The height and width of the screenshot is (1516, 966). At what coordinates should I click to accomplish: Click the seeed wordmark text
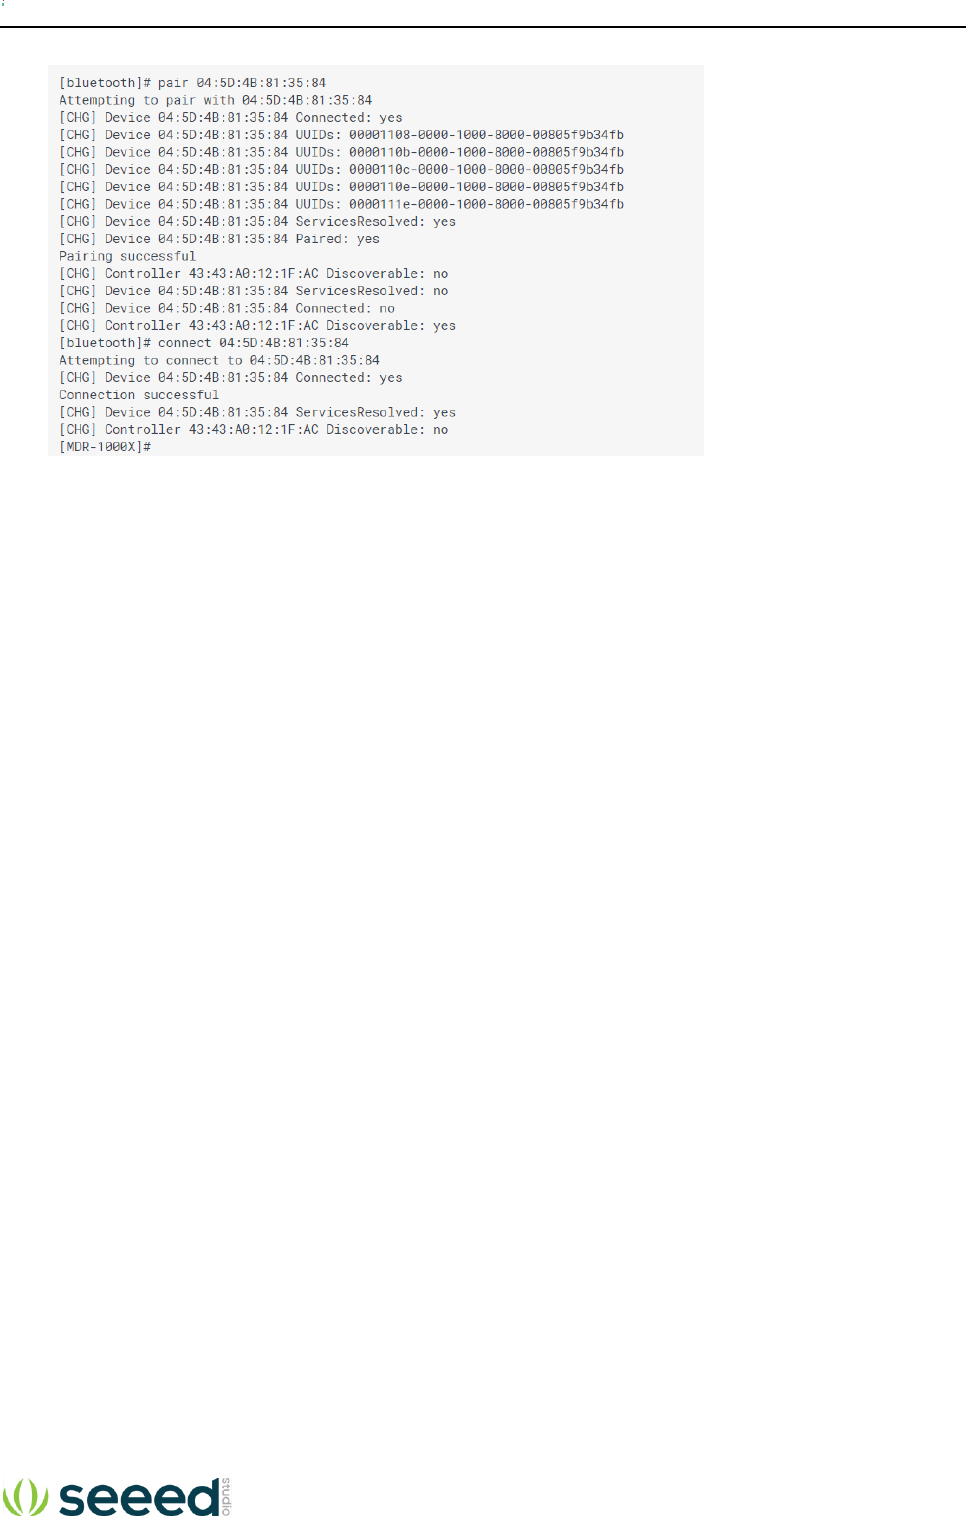(139, 1496)
